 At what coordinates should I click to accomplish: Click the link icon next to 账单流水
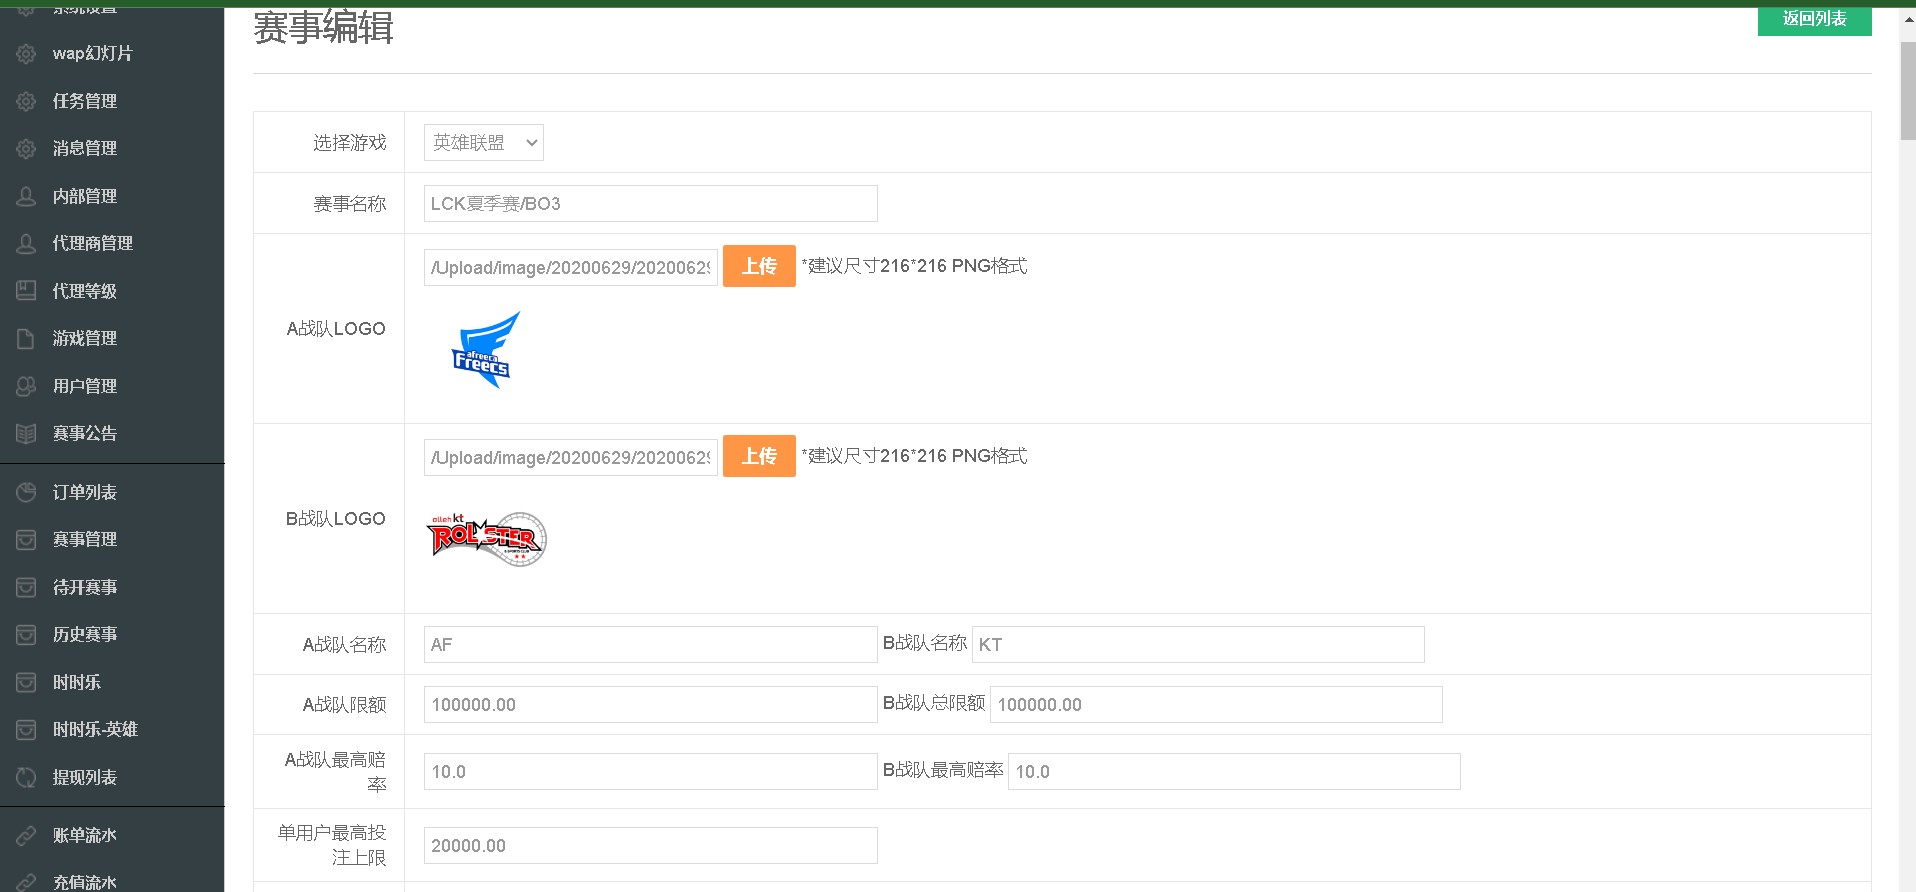[x=26, y=835]
